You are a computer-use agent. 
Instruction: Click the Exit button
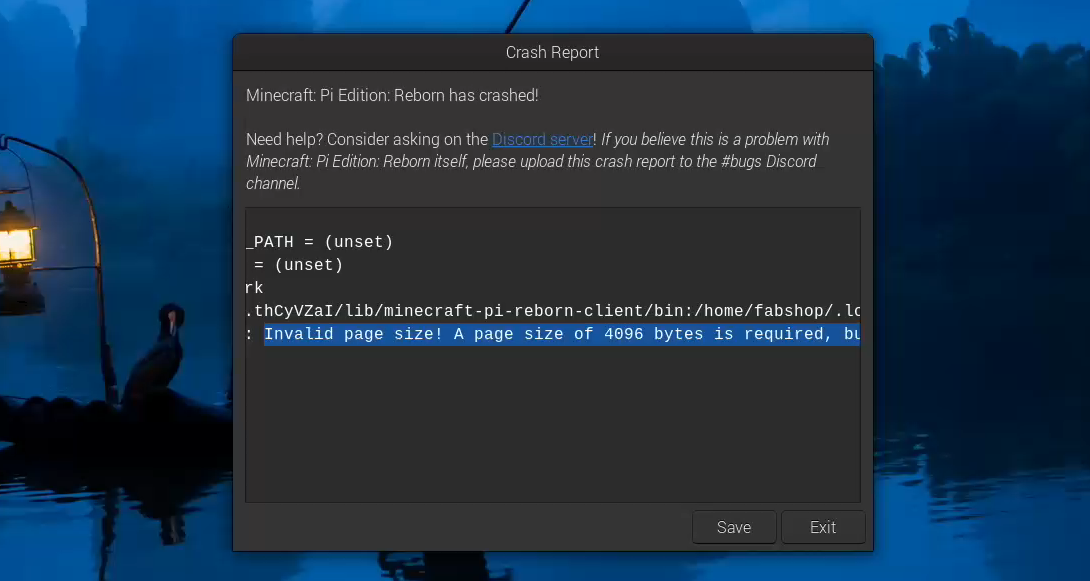[823, 527]
